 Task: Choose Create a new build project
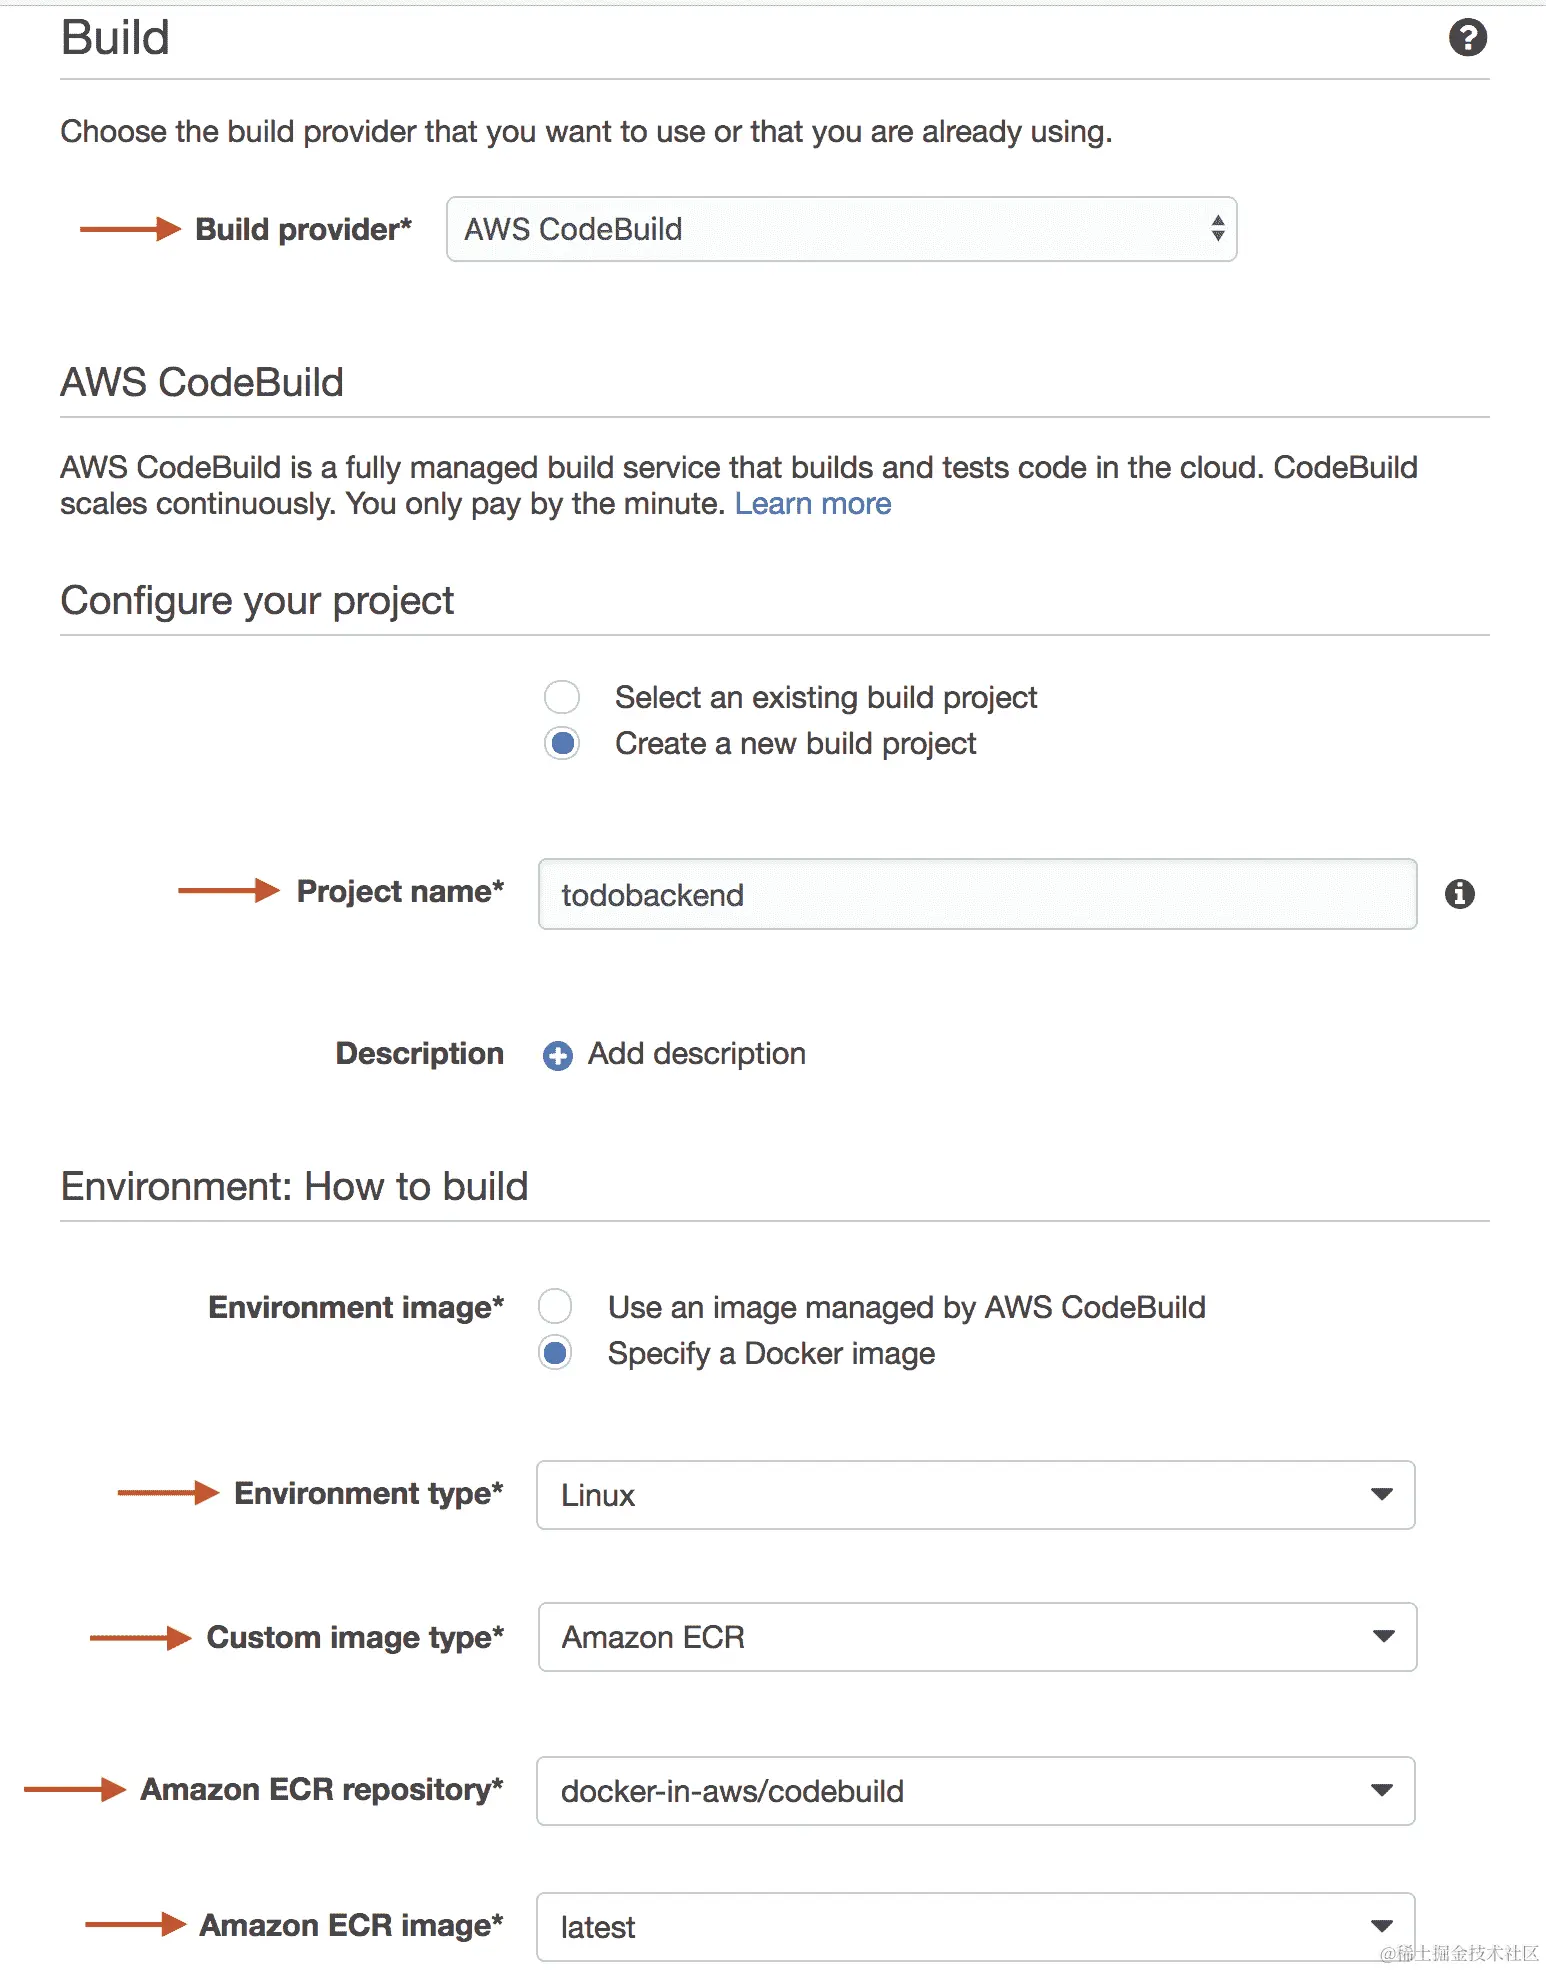(x=562, y=743)
